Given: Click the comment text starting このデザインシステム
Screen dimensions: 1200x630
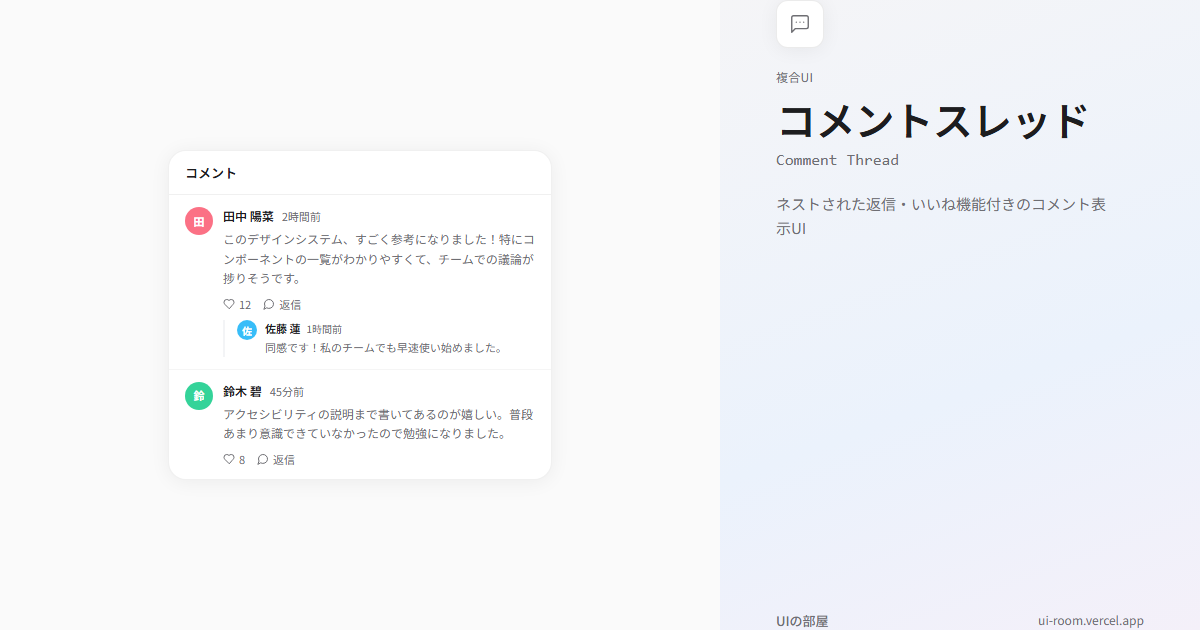Looking at the screenshot, I should click(x=379, y=259).
